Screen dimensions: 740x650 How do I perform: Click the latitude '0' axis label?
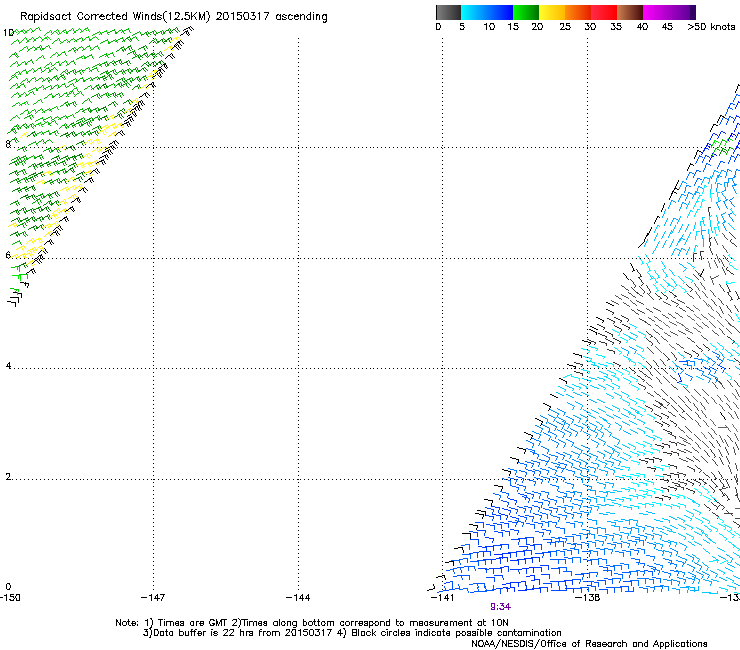[8, 587]
